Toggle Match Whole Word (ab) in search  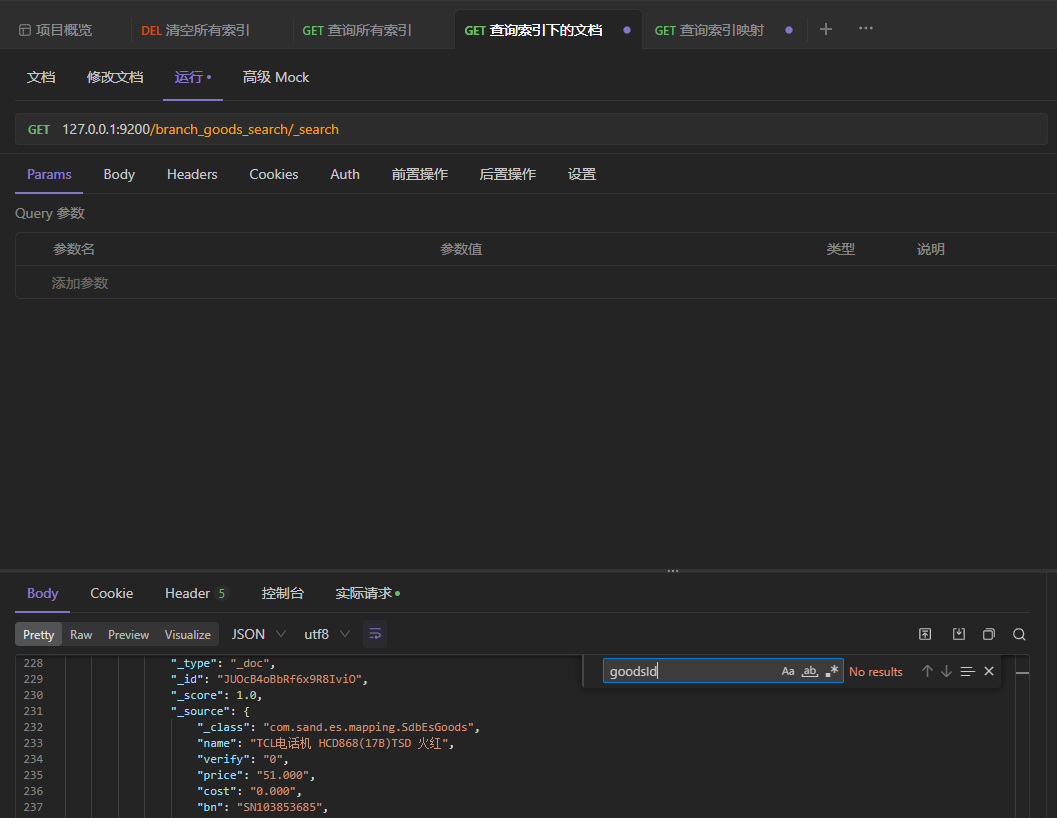pyautogui.click(x=810, y=671)
